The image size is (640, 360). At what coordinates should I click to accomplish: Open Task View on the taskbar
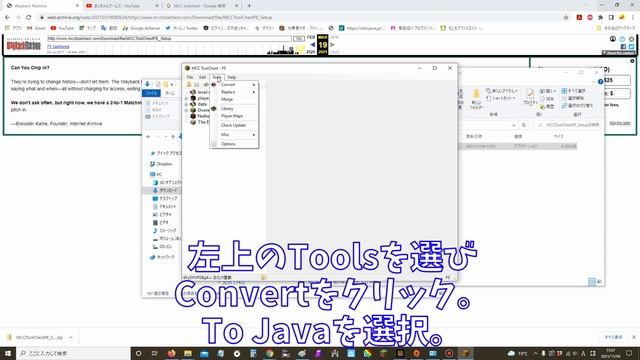(155, 353)
